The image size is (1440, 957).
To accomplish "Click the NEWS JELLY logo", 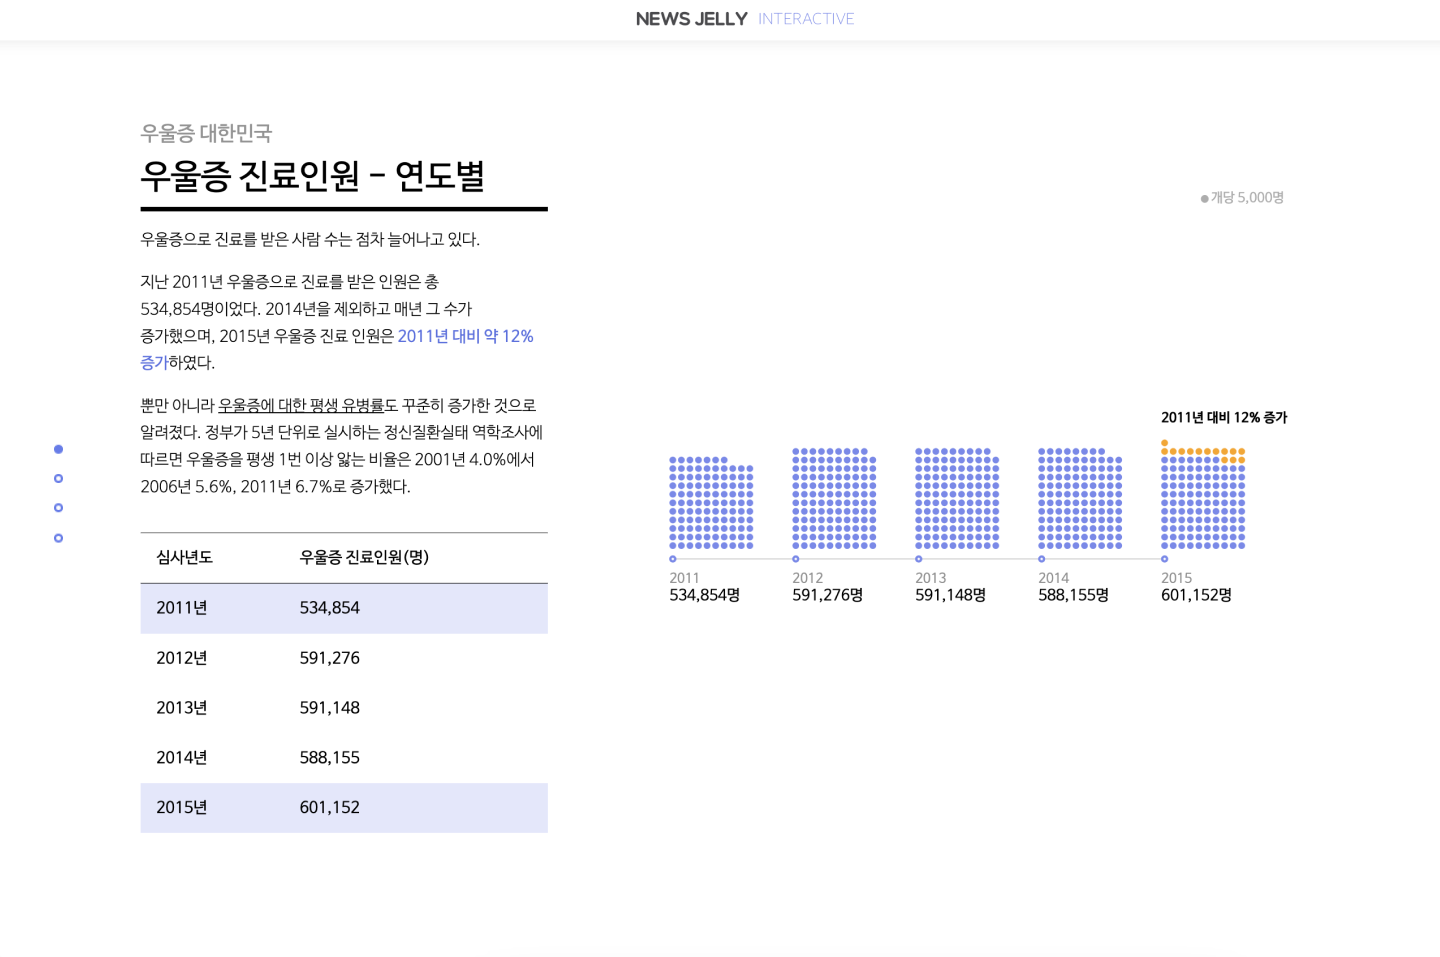I will tap(691, 19).
